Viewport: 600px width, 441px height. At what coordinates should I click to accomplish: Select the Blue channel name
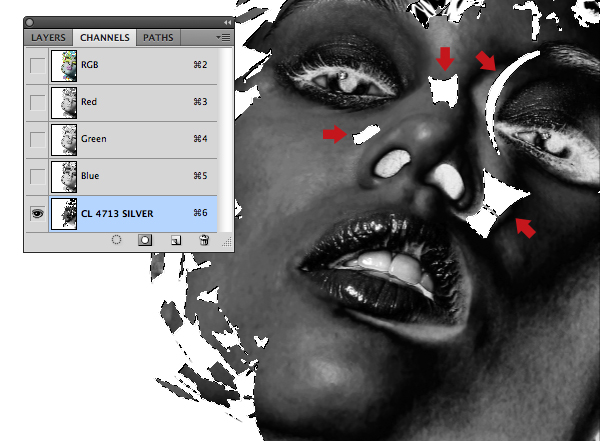[90, 176]
